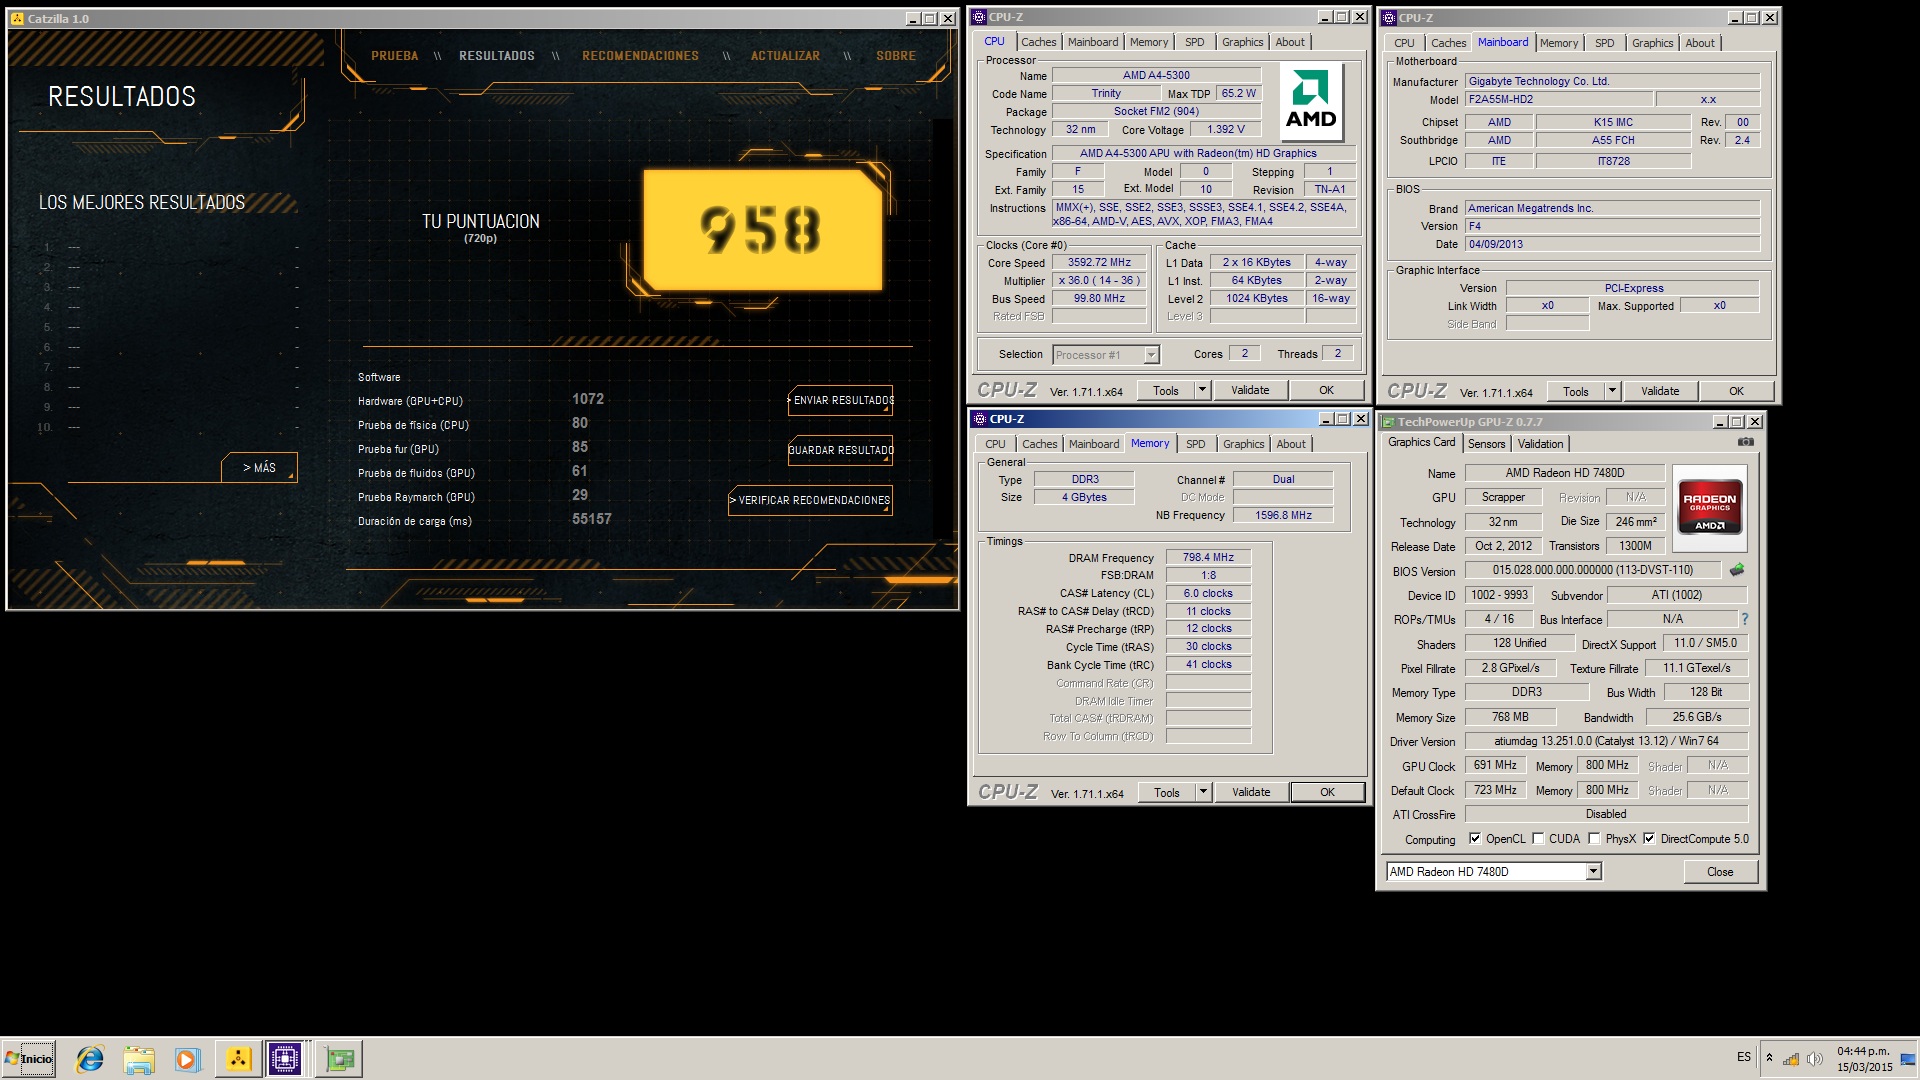Screen dimensions: 1920x1080
Task: Toggle the PhysX checkbox in GPU-Z
Action: (1595, 839)
